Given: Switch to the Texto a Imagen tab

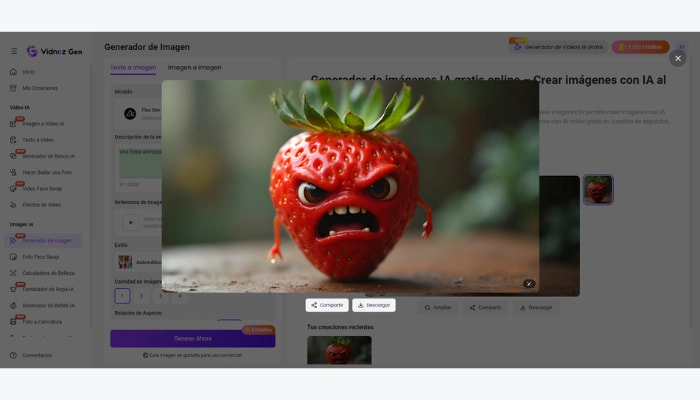Looking at the screenshot, I should tap(133, 68).
